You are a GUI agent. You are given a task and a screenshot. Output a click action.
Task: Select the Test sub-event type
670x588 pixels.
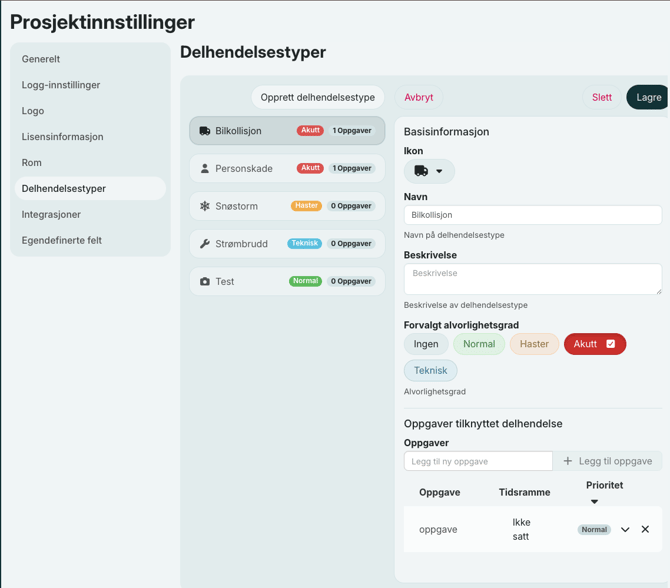pos(287,281)
